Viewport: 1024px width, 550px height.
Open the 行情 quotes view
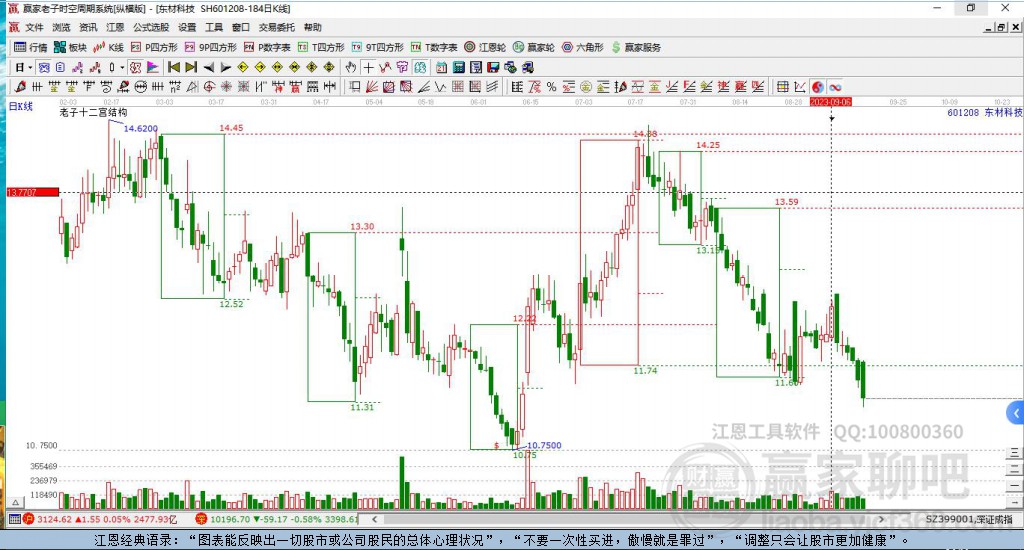[x=31, y=47]
